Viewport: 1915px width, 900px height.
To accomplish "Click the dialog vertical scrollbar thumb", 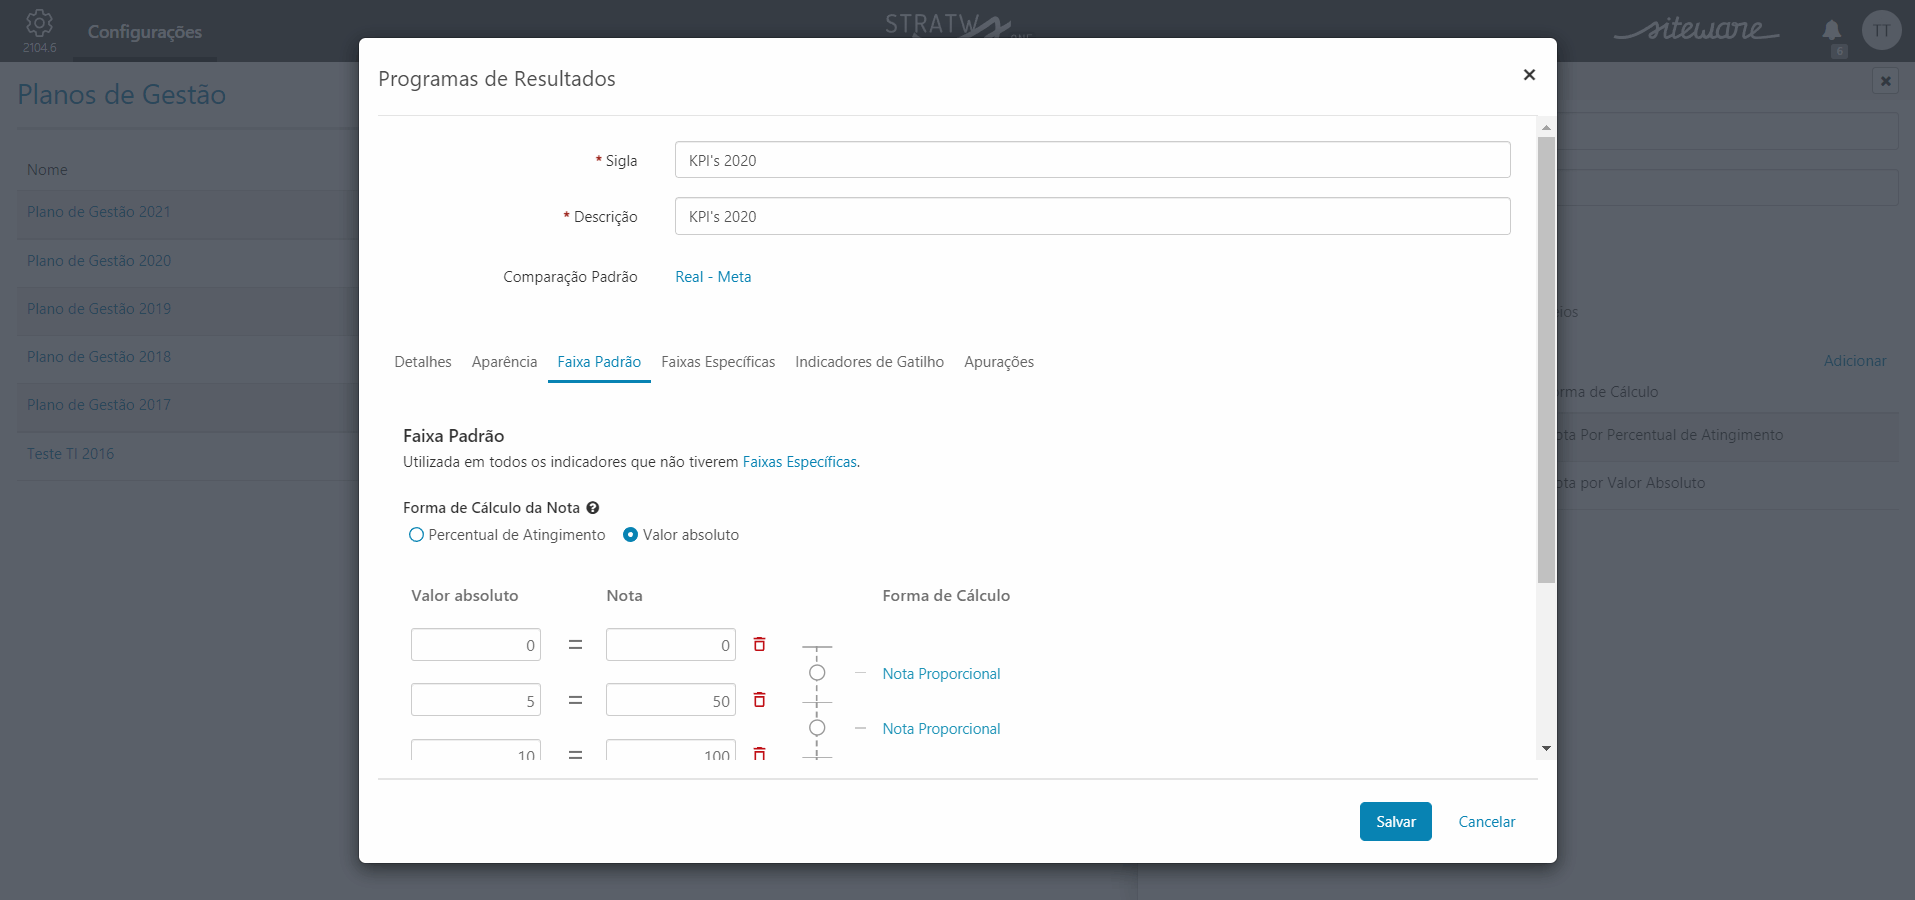I will tap(1546, 360).
